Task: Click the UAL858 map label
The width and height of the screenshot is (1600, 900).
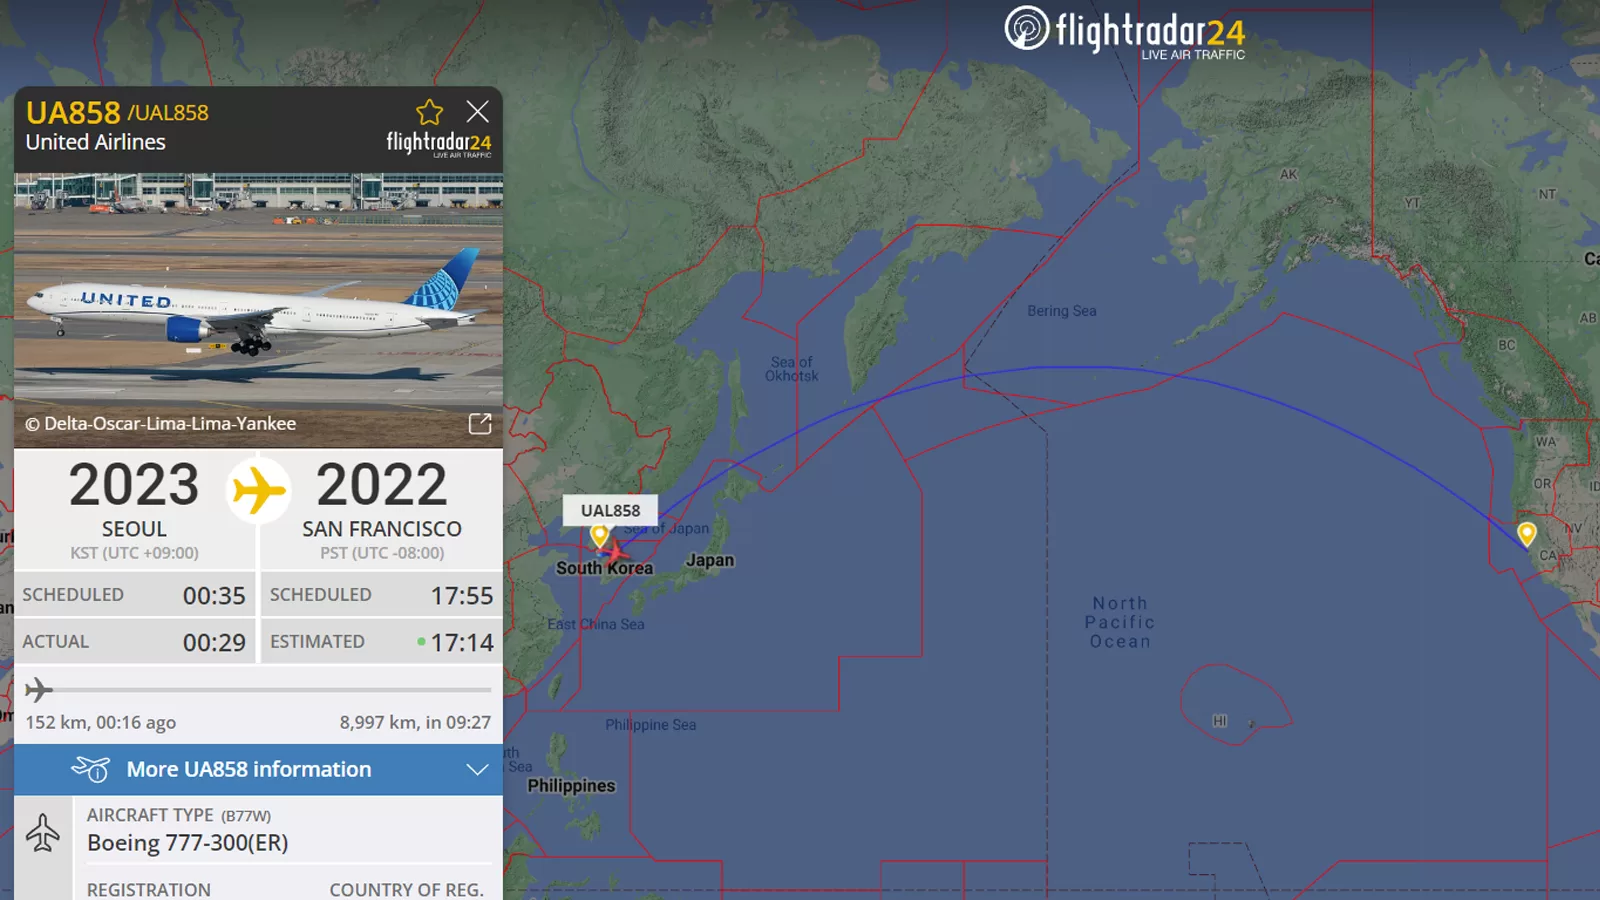Action: tap(610, 510)
